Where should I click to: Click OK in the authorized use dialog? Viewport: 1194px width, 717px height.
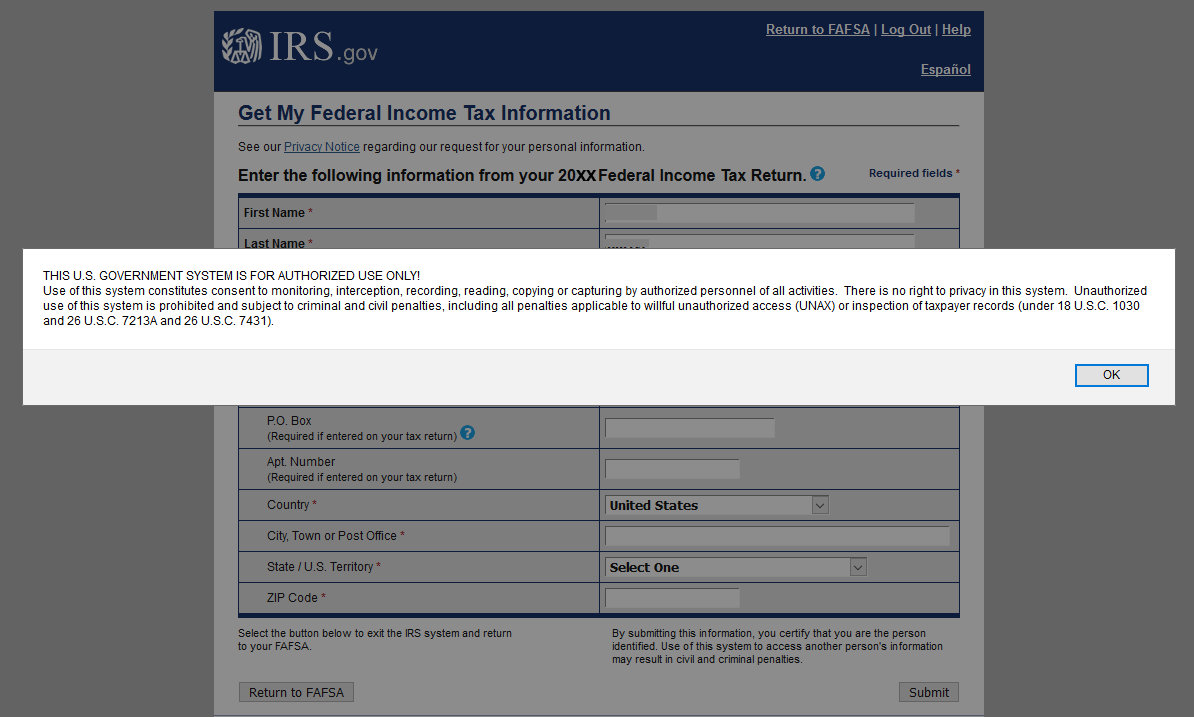click(1111, 375)
